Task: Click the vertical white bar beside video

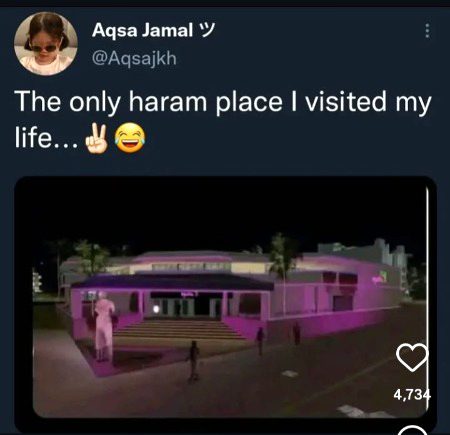Action: [427, 267]
